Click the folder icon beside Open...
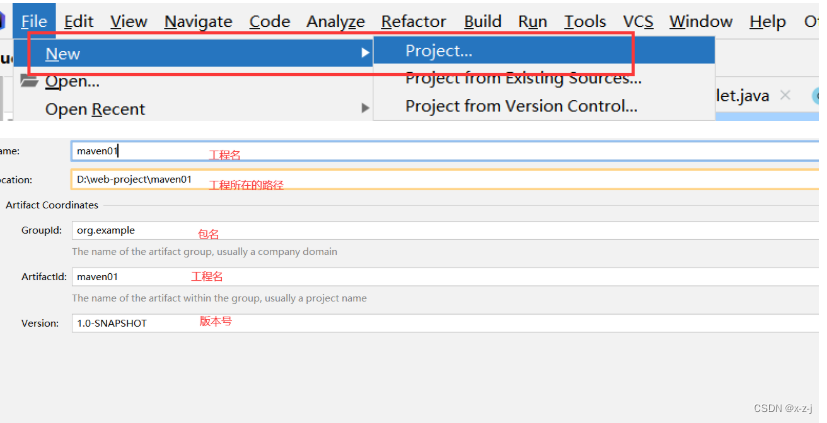This screenshot has height=423, width=827. click(29, 81)
